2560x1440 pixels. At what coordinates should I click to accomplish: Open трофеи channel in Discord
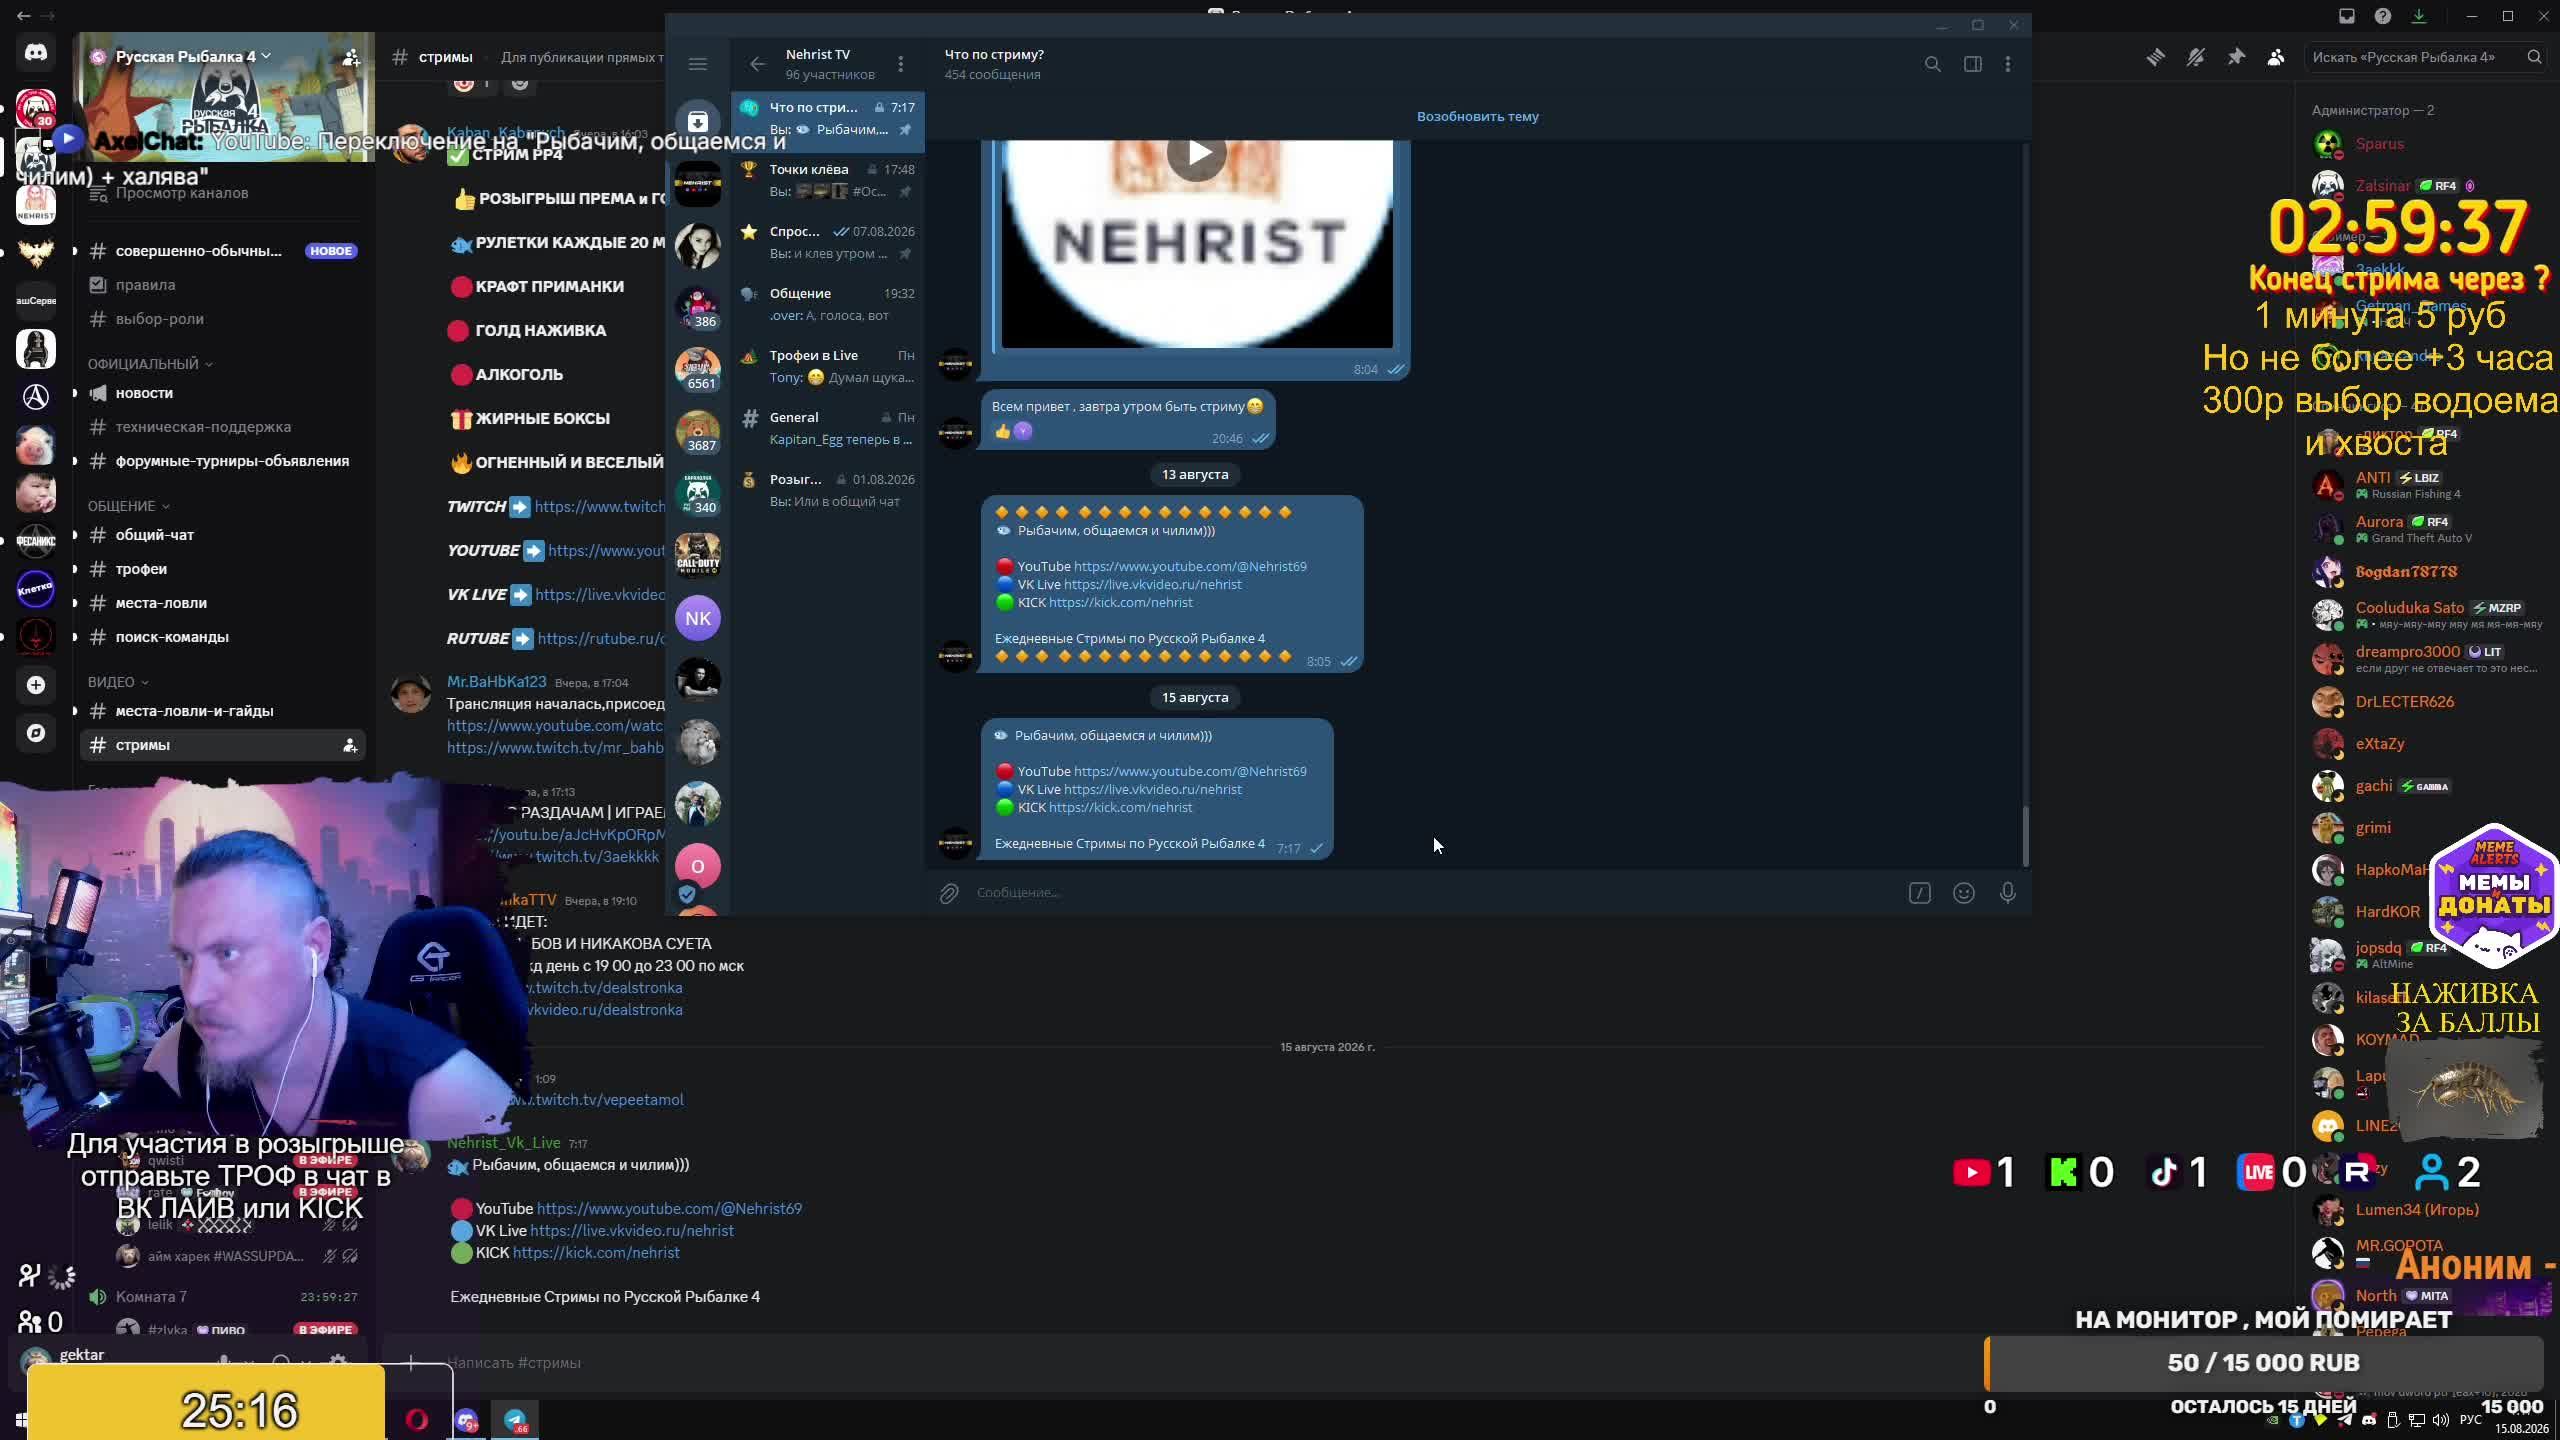[222, 569]
